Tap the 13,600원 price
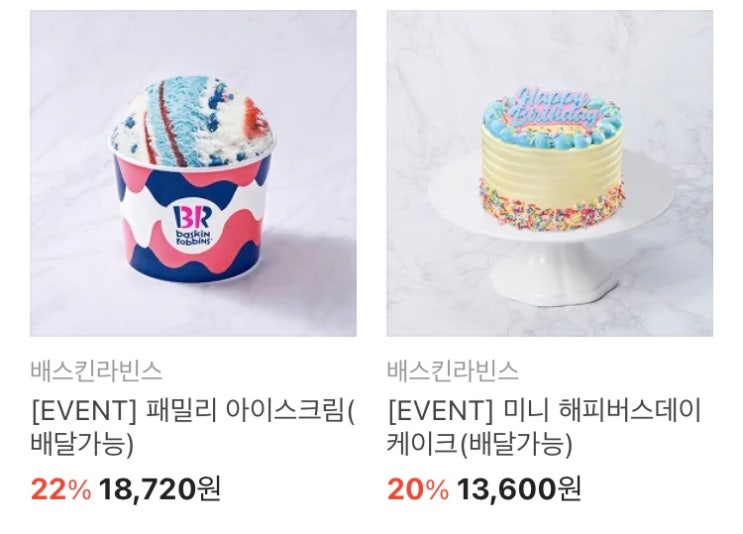Screen dimensions: 743x534 tap(518, 489)
